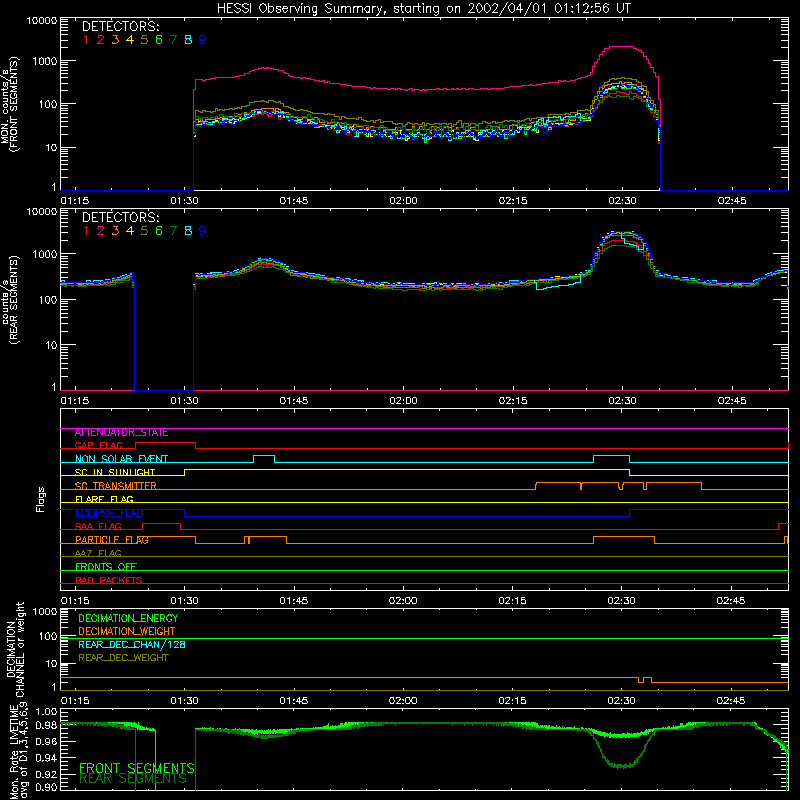This screenshot has width=800, height=800.
Task: Click the (FRONT SEGMENTS) y-axis title
Action: (x=14, y=104)
